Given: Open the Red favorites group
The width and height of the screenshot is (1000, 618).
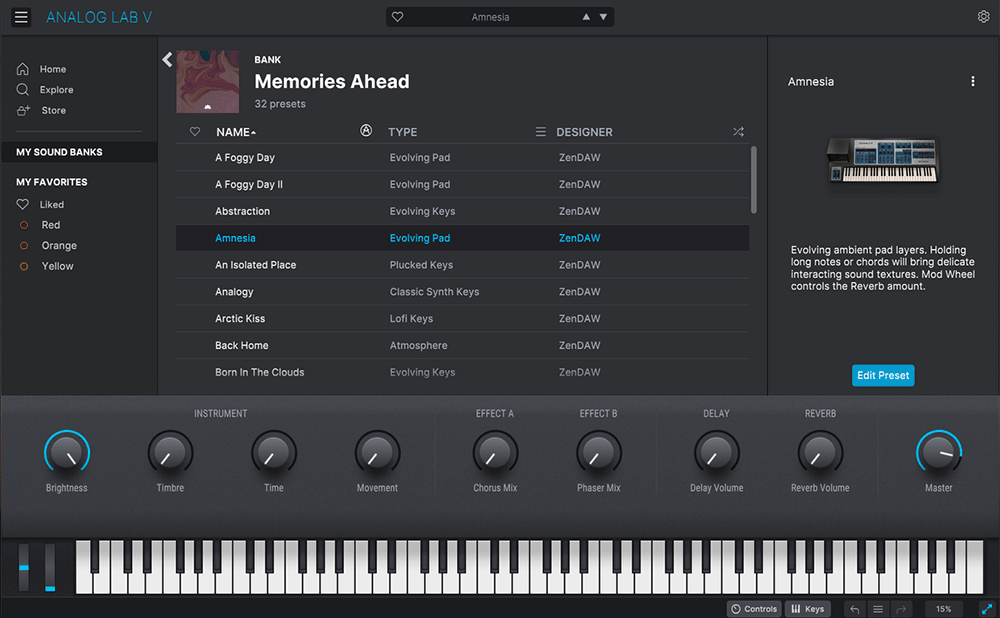Looking at the screenshot, I should (x=40, y=225).
